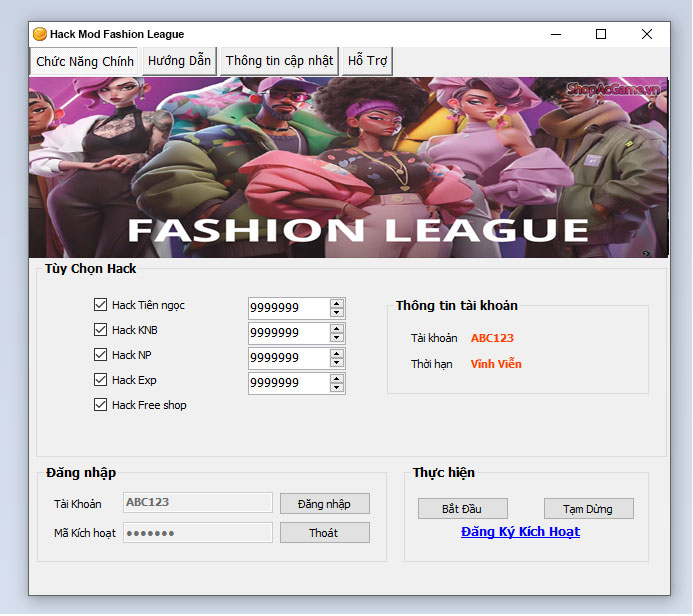Close the Hack Mod Fashion League window
The image size is (693, 616).
(x=647, y=34)
